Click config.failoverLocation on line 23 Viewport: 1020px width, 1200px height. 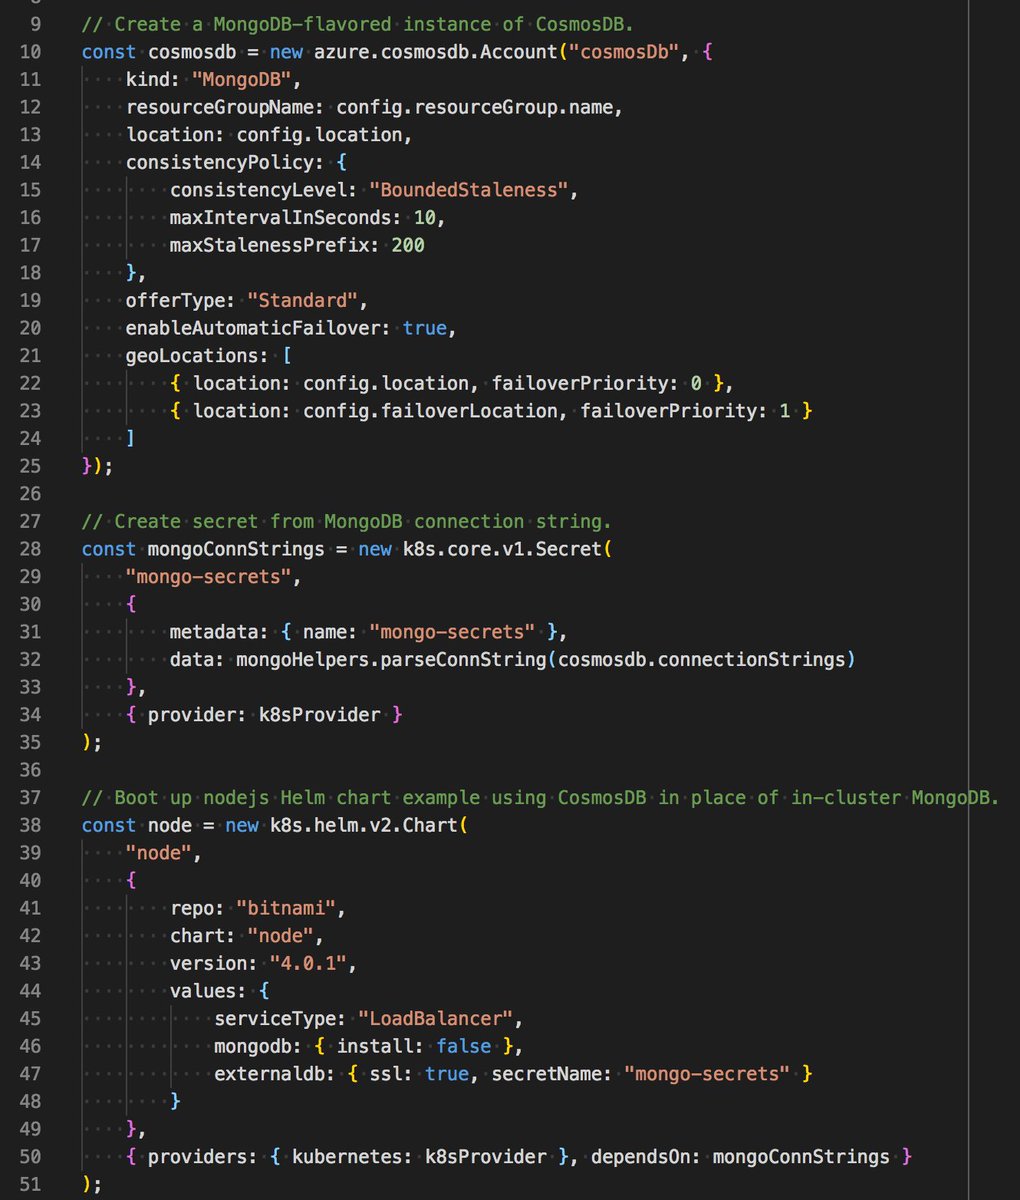tap(430, 411)
